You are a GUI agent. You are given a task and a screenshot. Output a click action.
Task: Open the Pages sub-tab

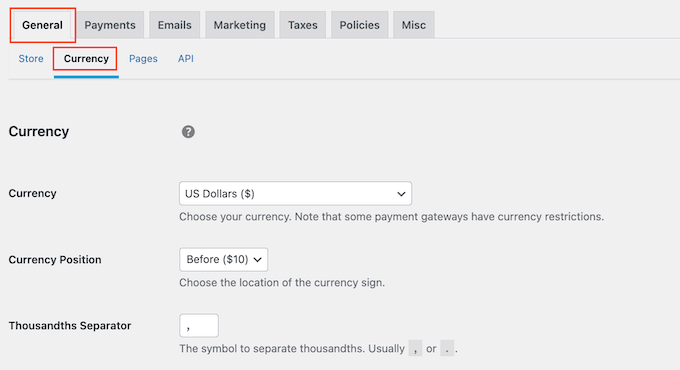click(x=143, y=59)
